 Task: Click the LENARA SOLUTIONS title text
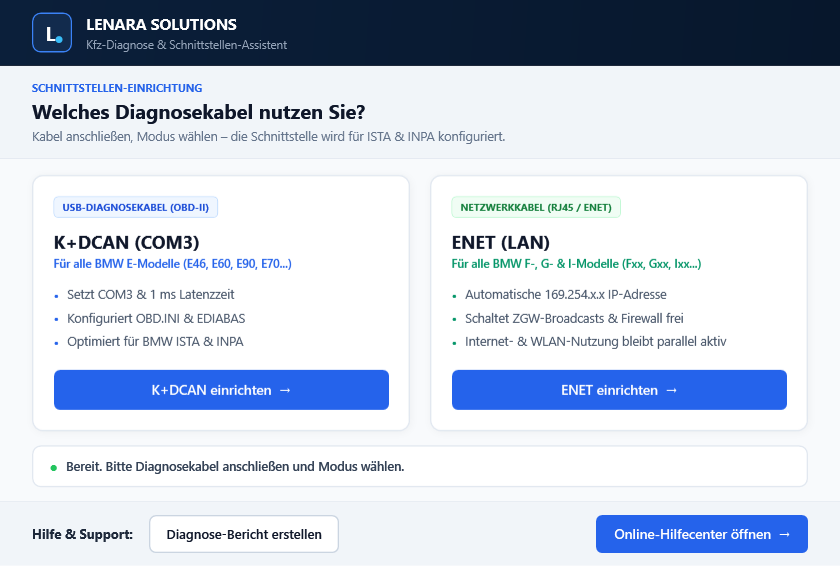coord(161,25)
